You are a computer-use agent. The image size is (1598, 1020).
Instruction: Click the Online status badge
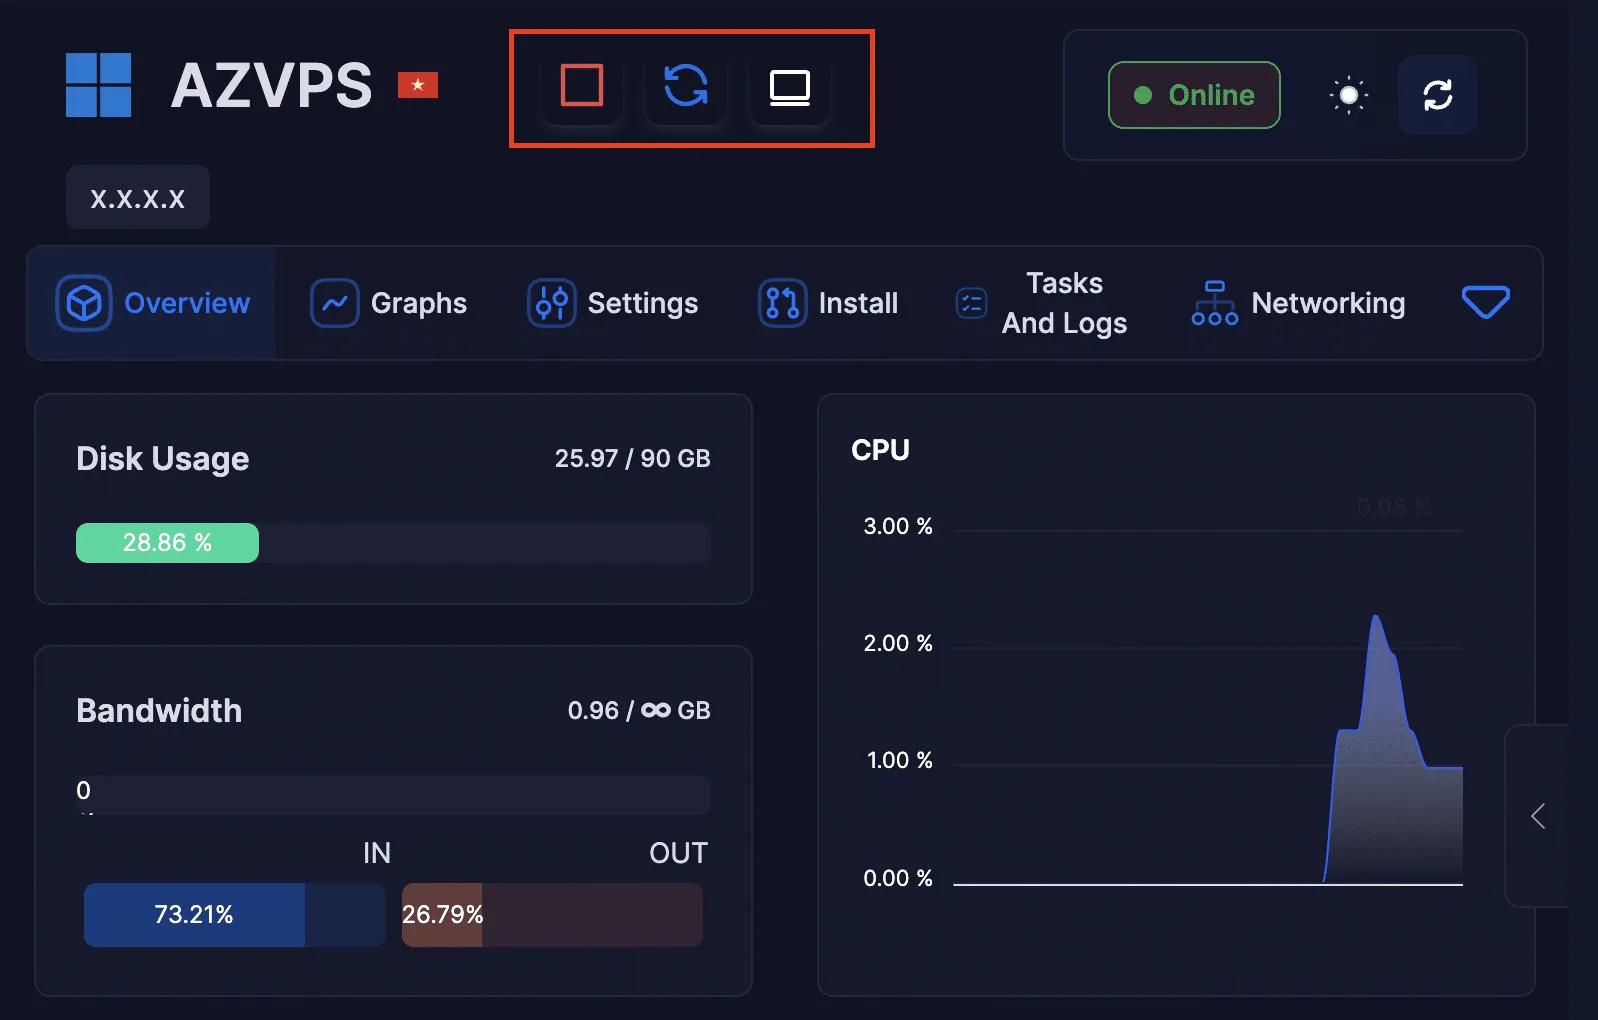pos(1194,95)
